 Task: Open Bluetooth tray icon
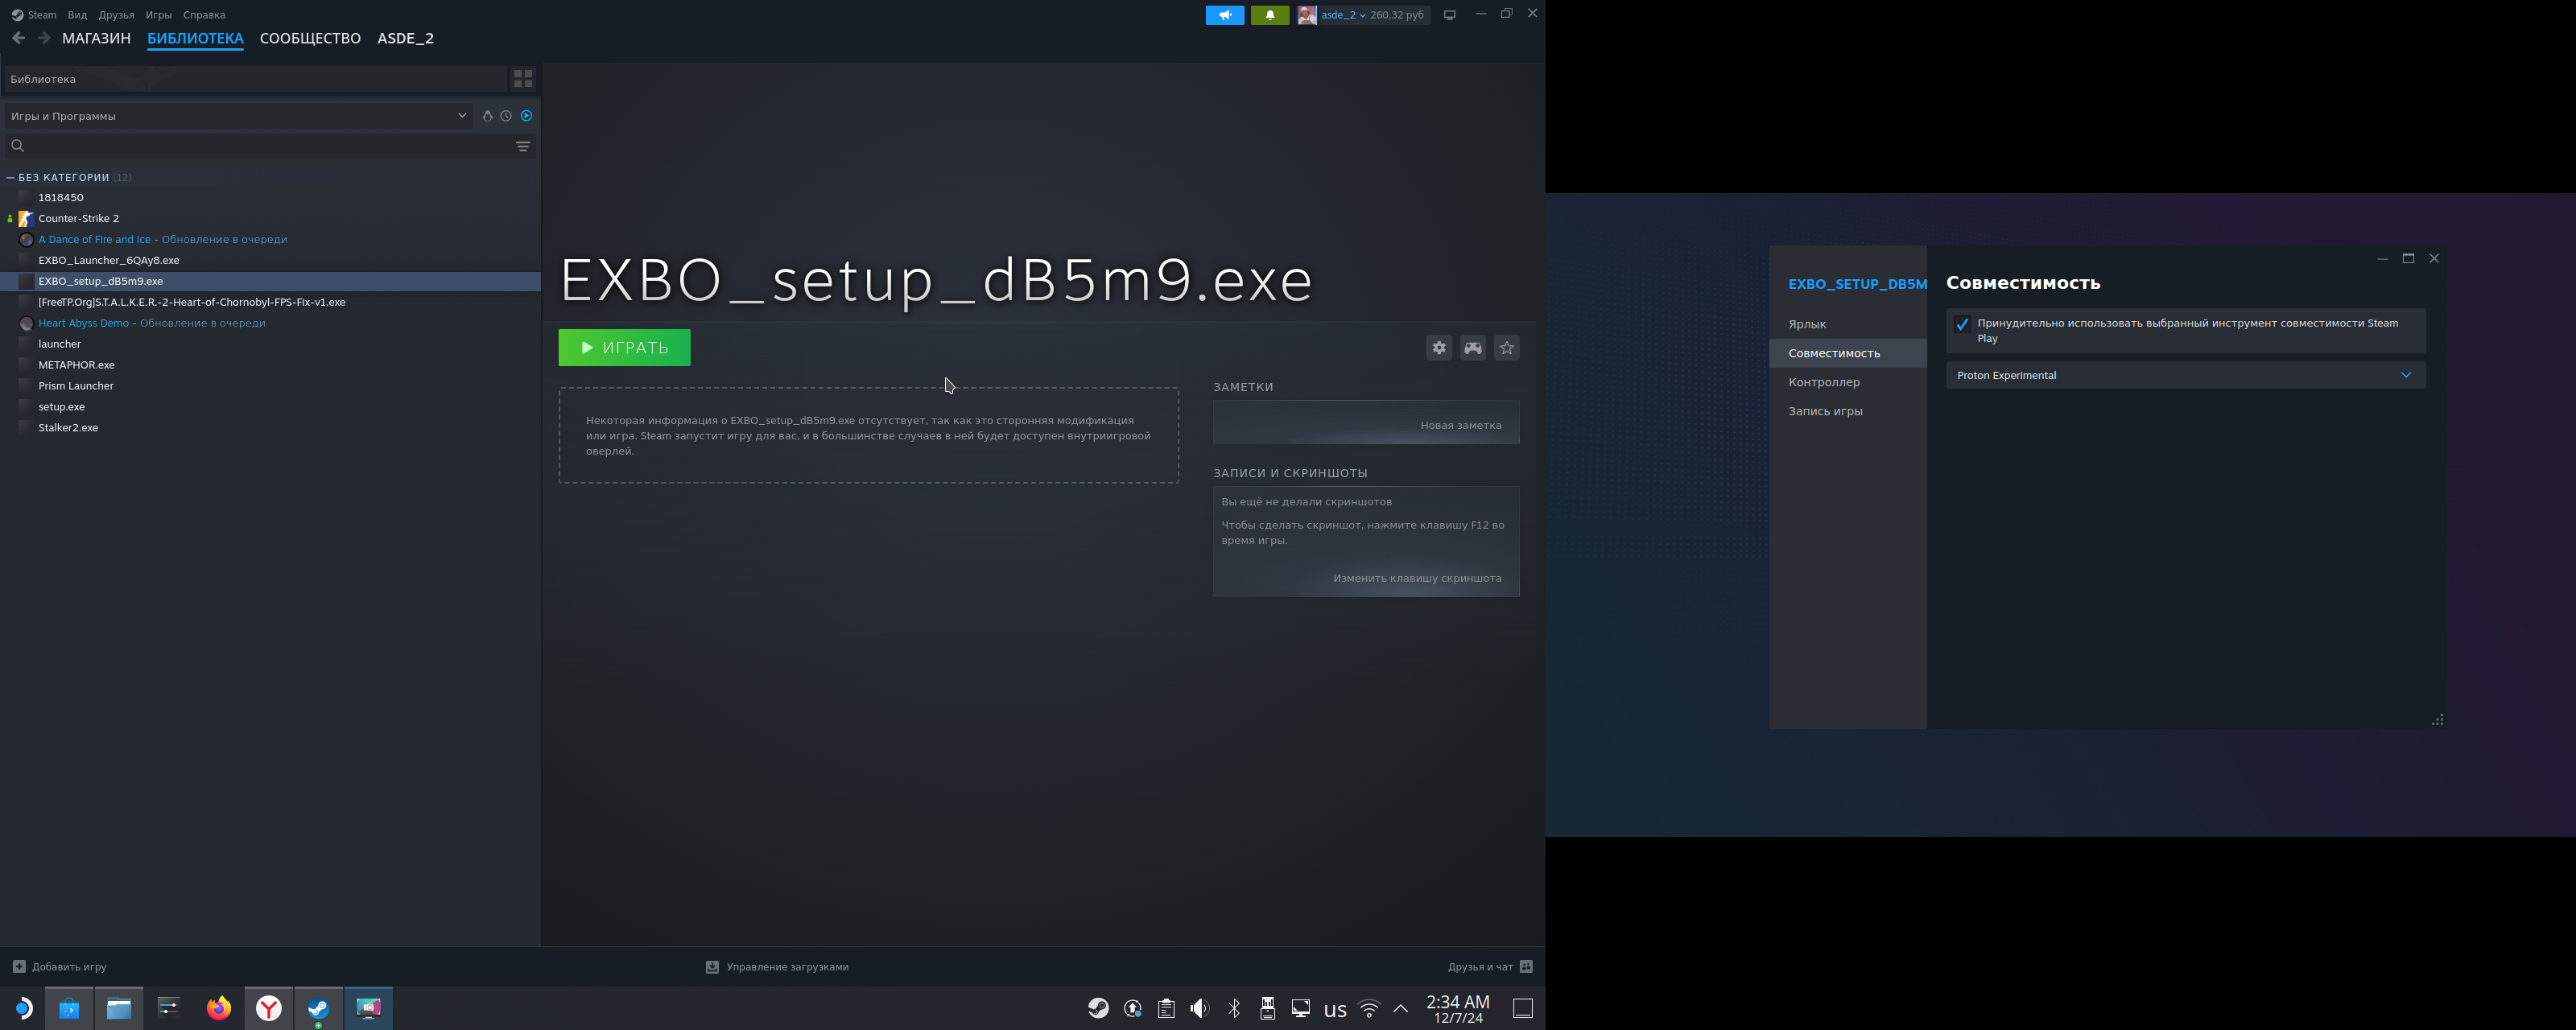point(1234,1008)
